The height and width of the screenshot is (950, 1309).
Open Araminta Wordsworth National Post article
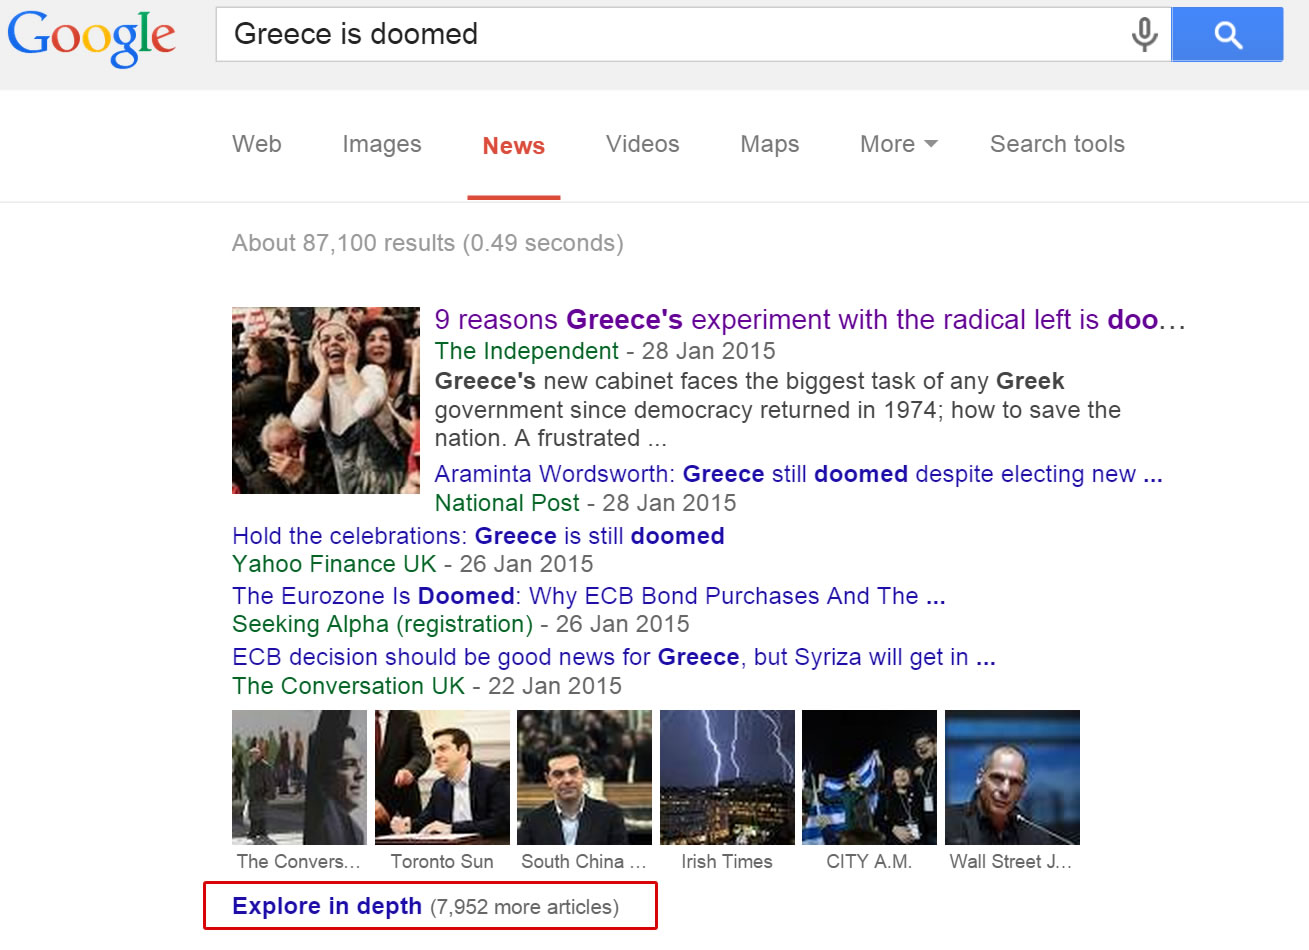click(797, 474)
